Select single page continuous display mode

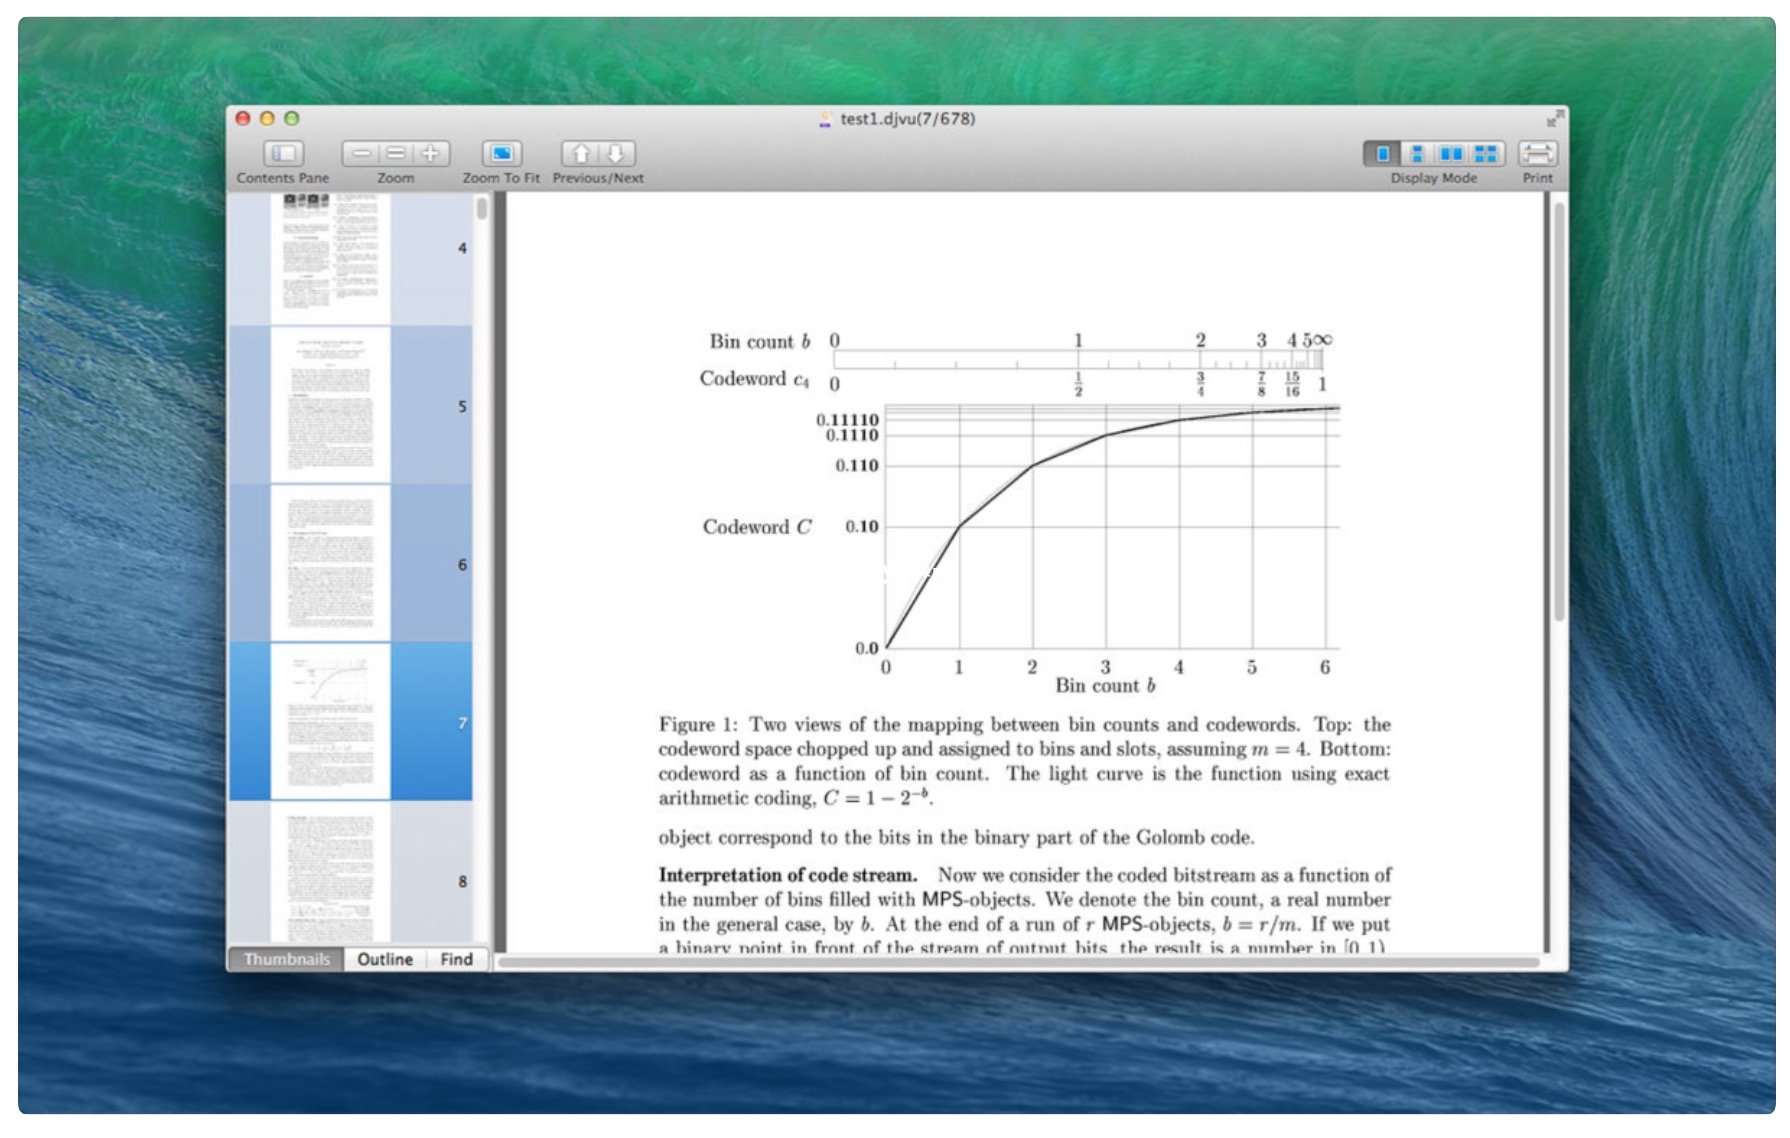[x=1417, y=153]
